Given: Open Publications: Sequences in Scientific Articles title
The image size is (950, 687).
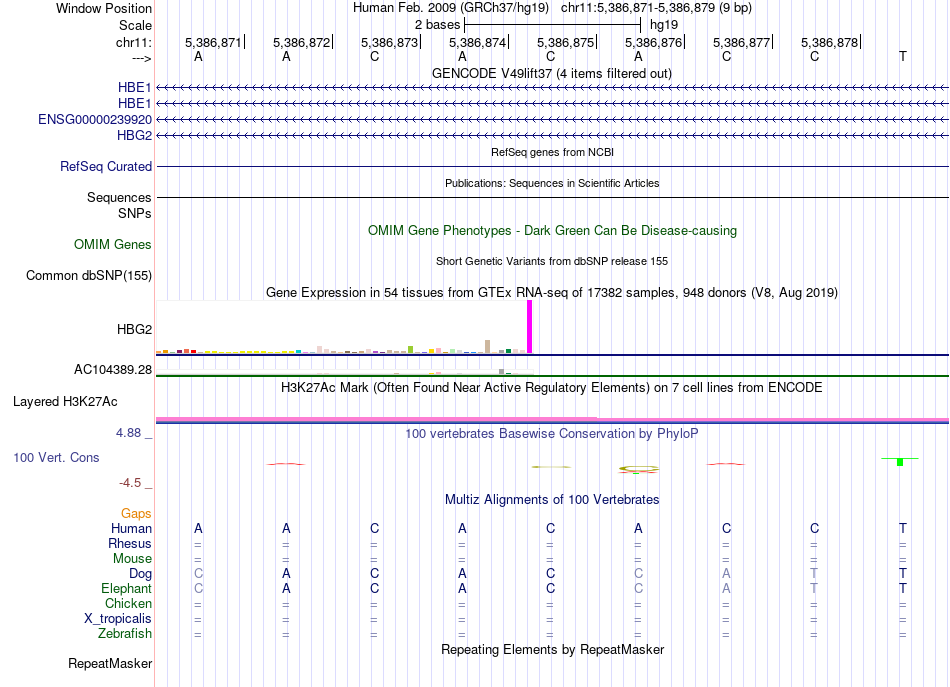Looking at the screenshot, I should (x=552, y=183).
